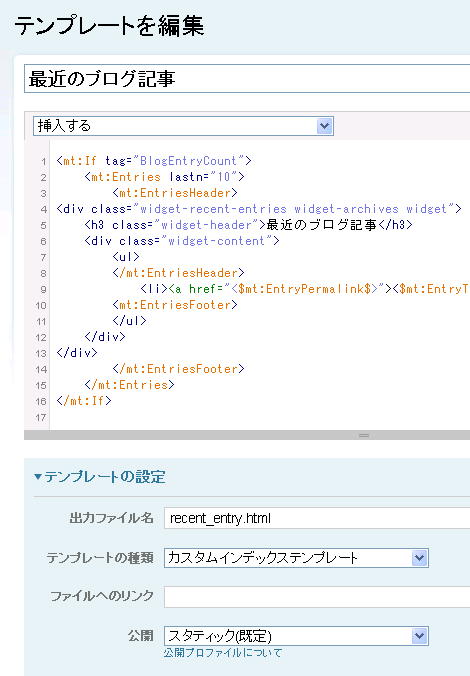The image size is (470, 676).
Task: Click the li EntryPermalink code line
Action: (x=305, y=289)
